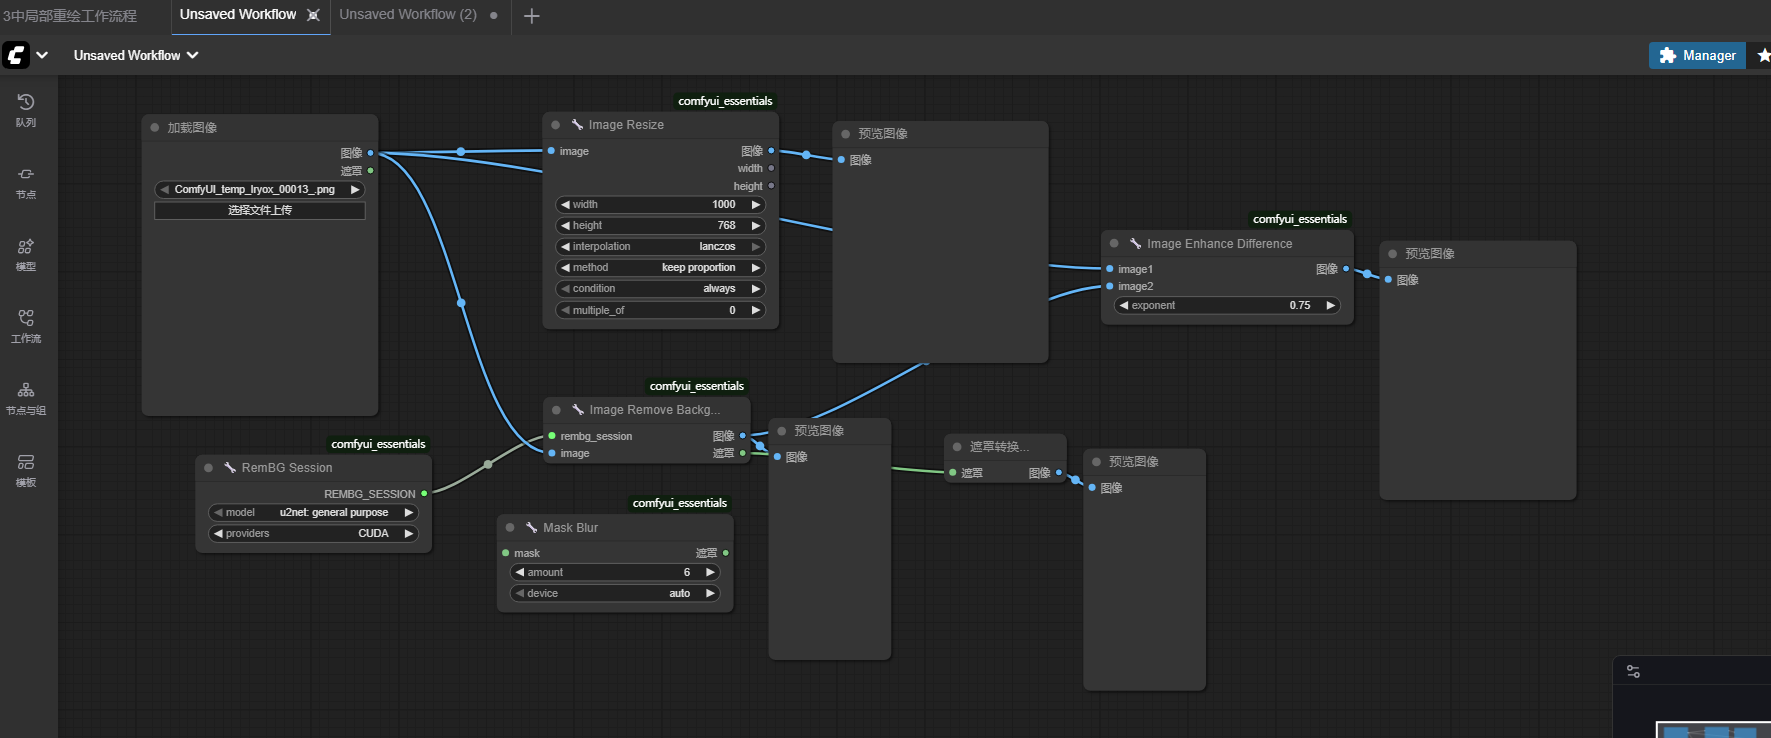Increase the exponent value with right arrow
Image resolution: width=1771 pixels, height=738 pixels.
click(1330, 306)
